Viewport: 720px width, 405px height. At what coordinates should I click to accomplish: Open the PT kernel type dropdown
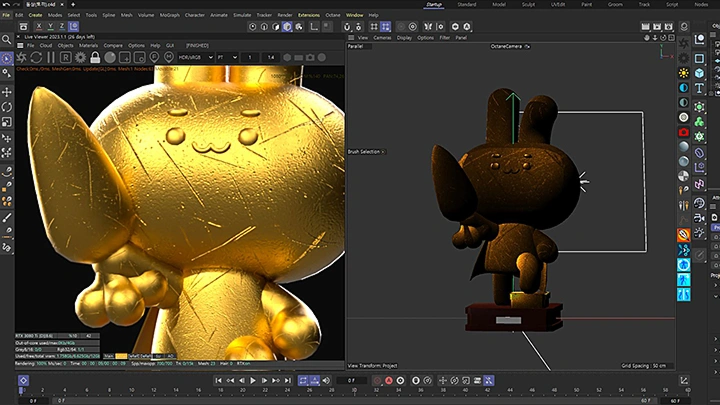227,57
